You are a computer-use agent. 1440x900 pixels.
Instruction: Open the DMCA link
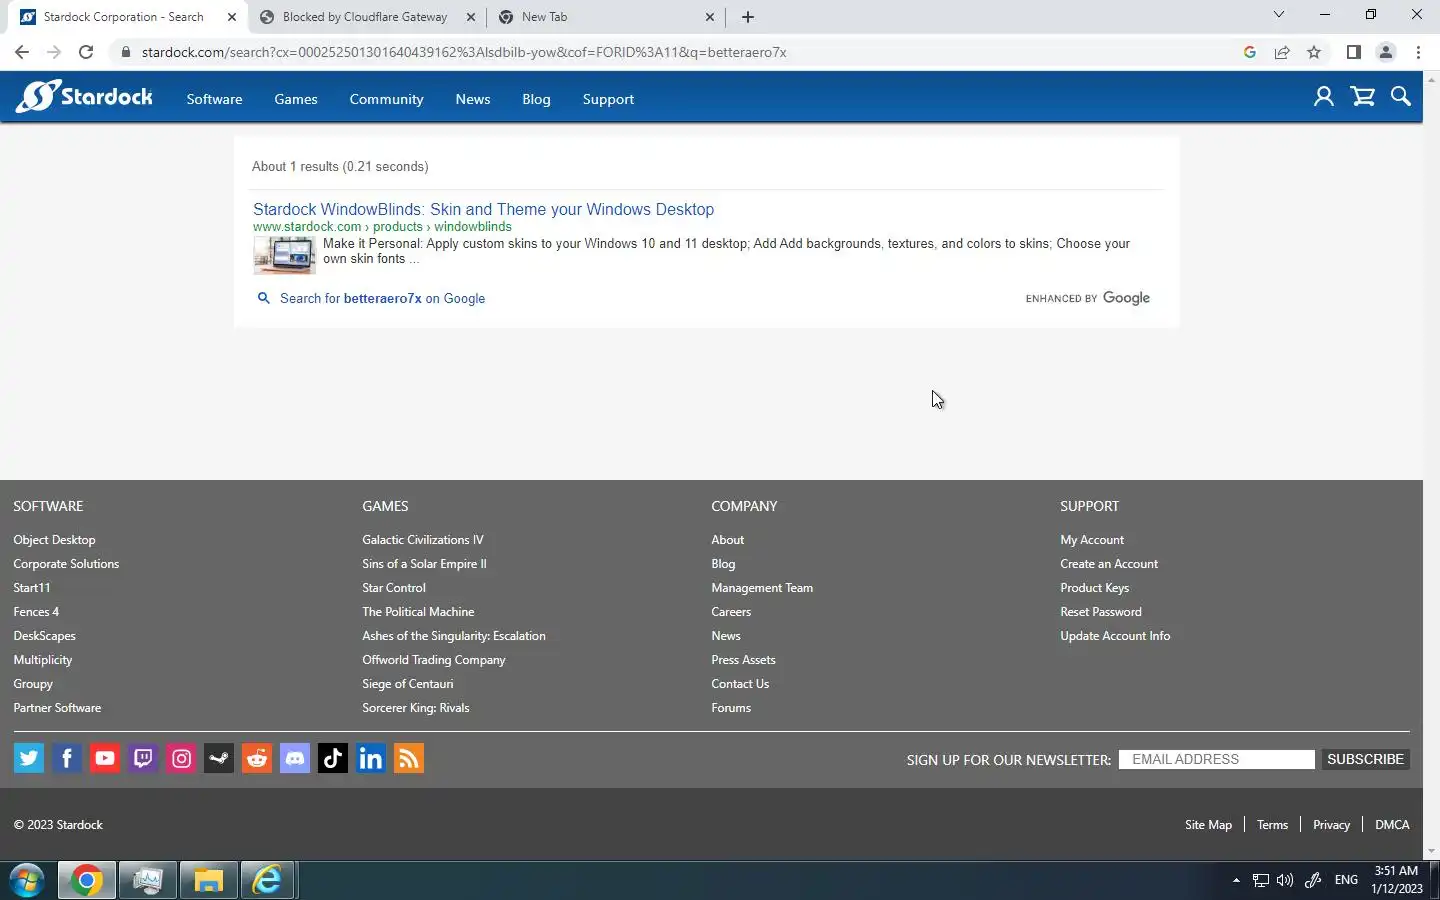[x=1392, y=825]
